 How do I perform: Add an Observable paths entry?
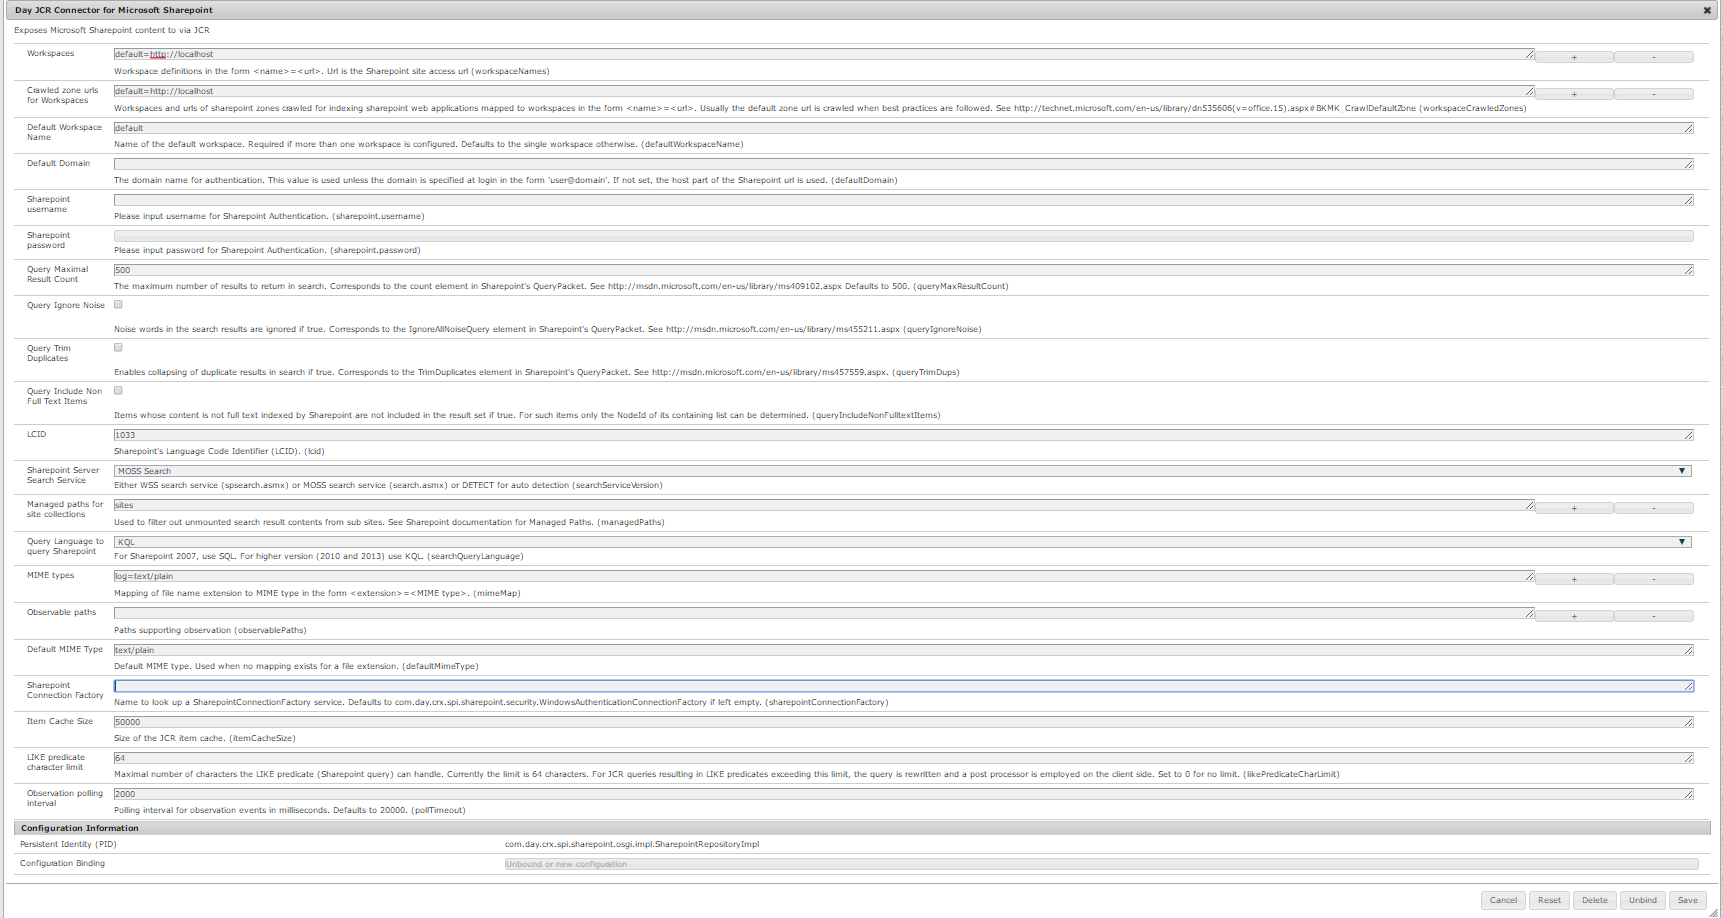pos(1574,616)
